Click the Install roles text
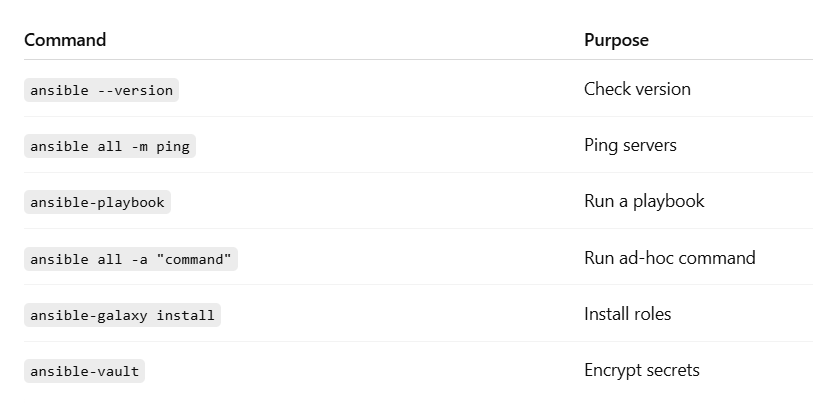This screenshot has height=417, width=813. 627,314
